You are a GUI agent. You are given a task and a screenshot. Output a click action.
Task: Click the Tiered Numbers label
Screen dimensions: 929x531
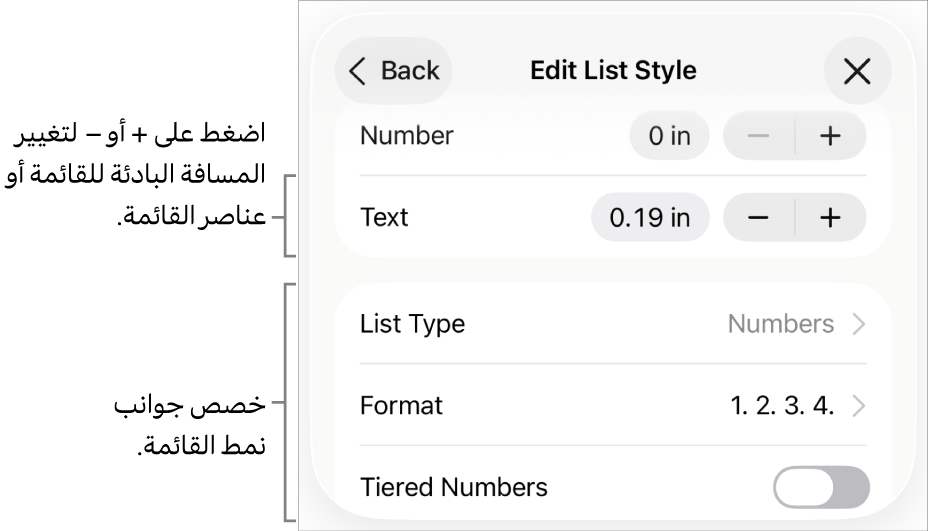click(x=454, y=488)
